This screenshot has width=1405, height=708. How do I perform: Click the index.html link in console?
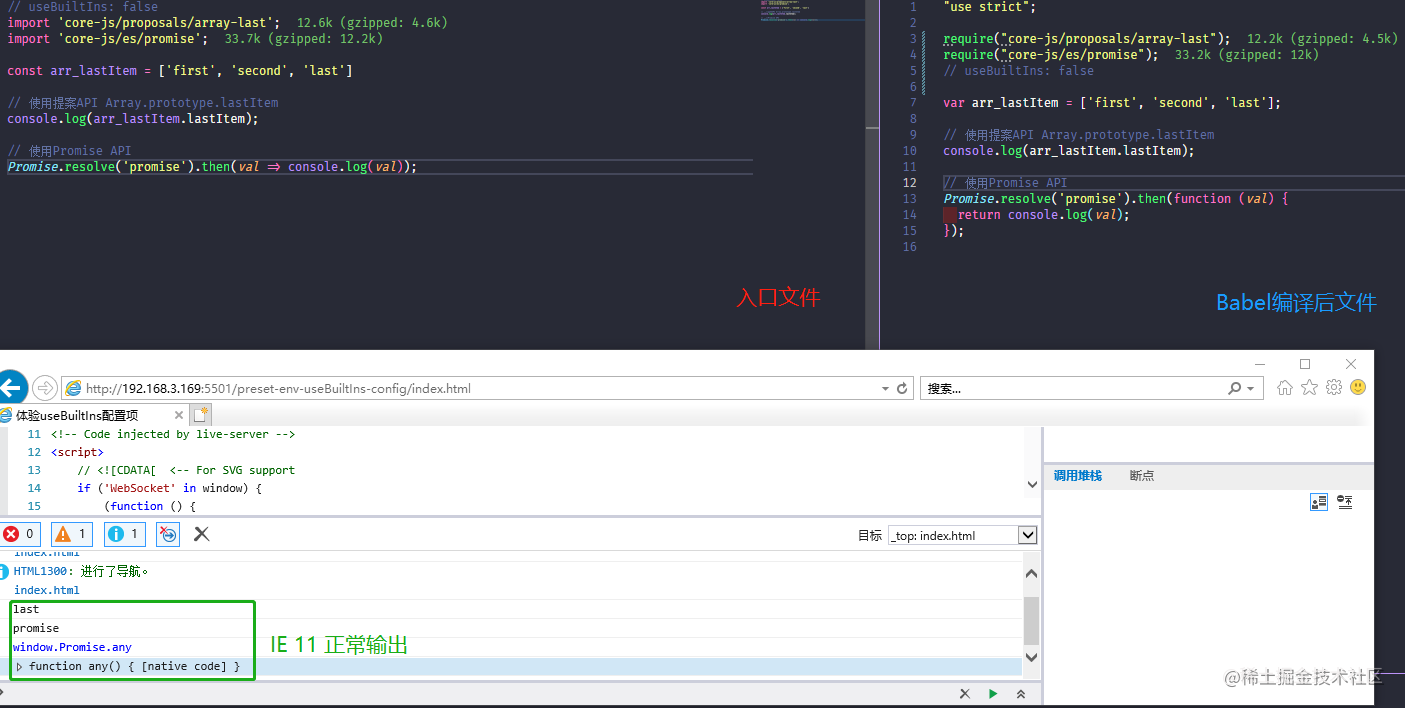coord(46,590)
